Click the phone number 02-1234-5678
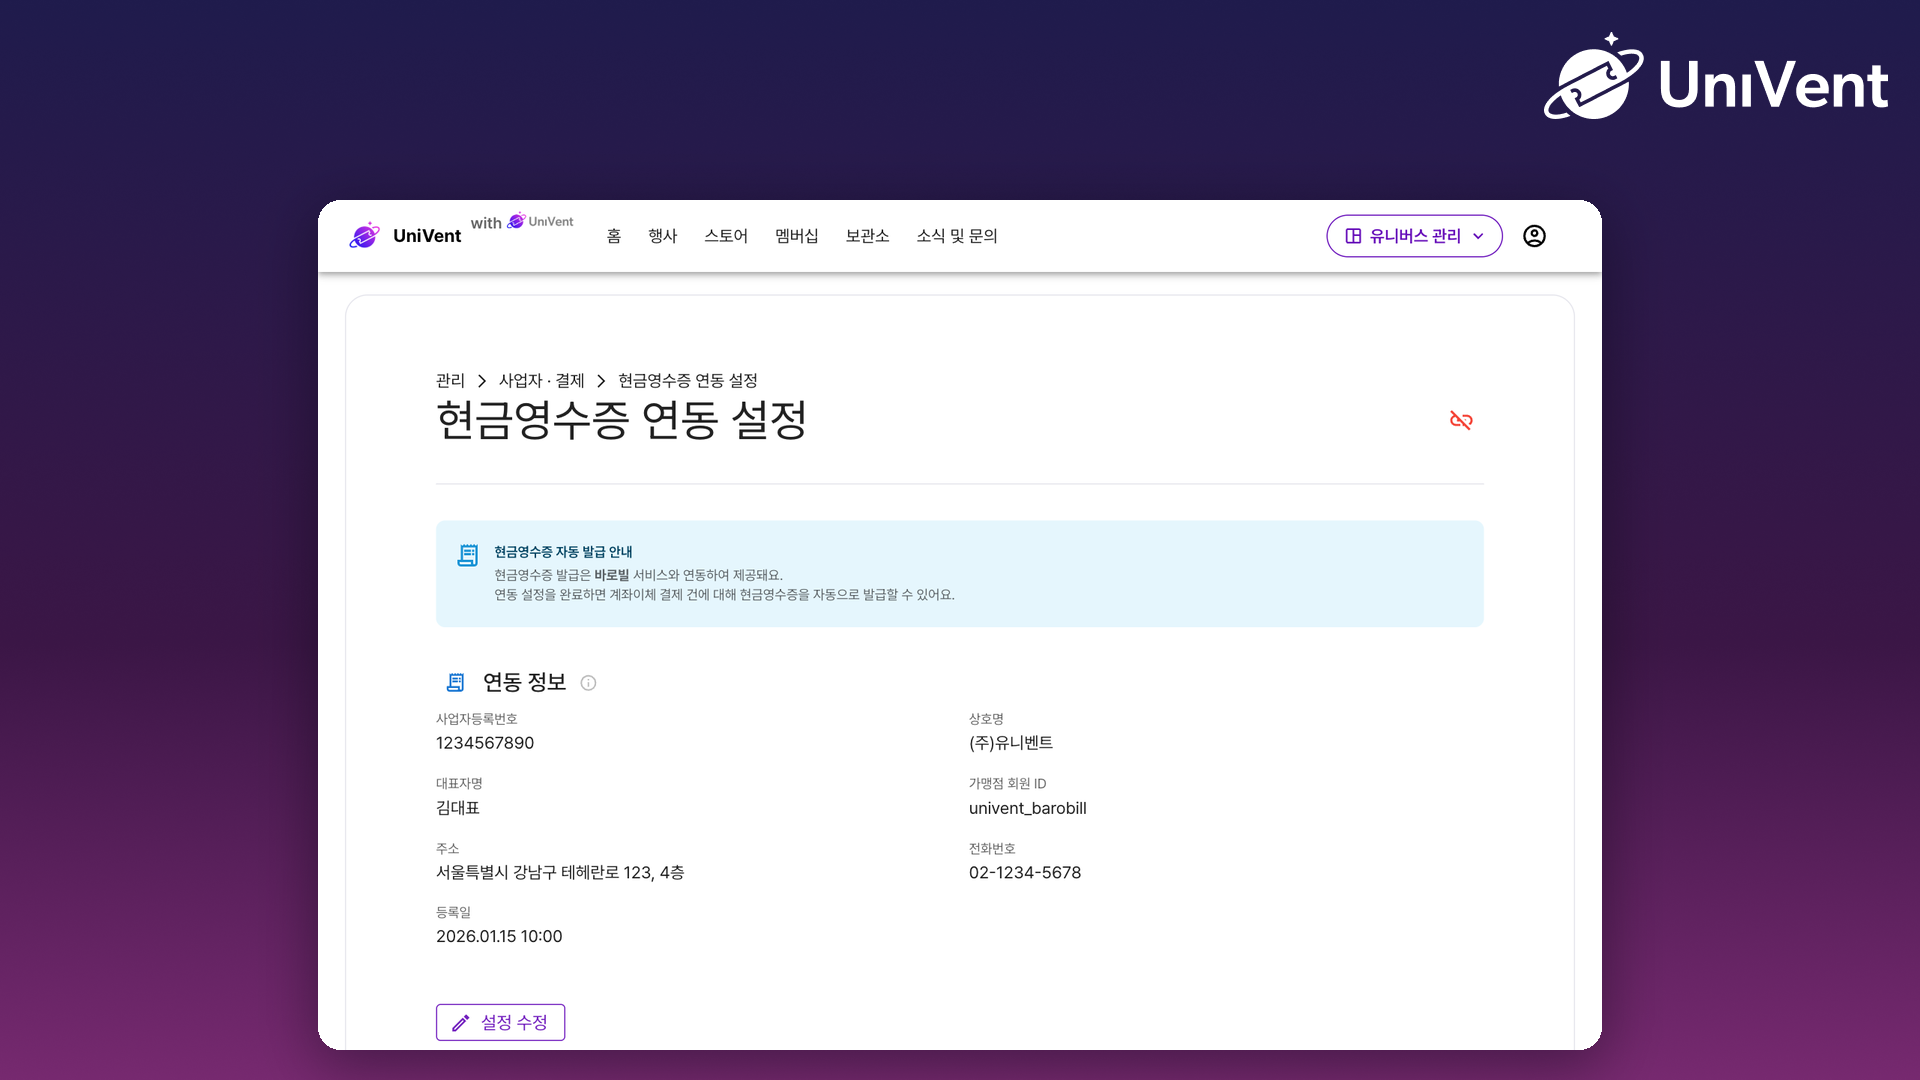This screenshot has height=1080, width=1920. pos(1025,872)
